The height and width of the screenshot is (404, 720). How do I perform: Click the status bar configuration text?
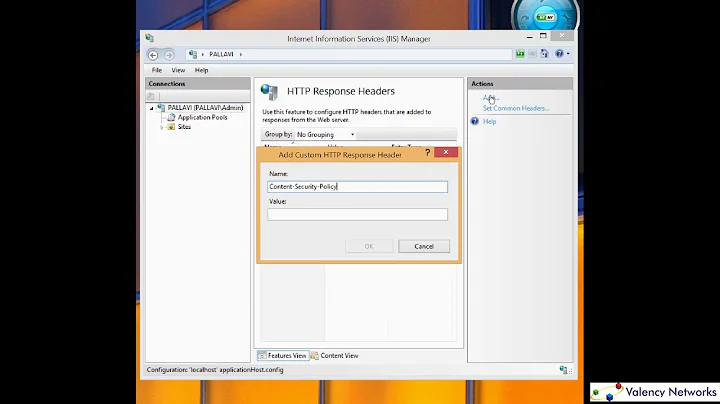click(x=215, y=370)
